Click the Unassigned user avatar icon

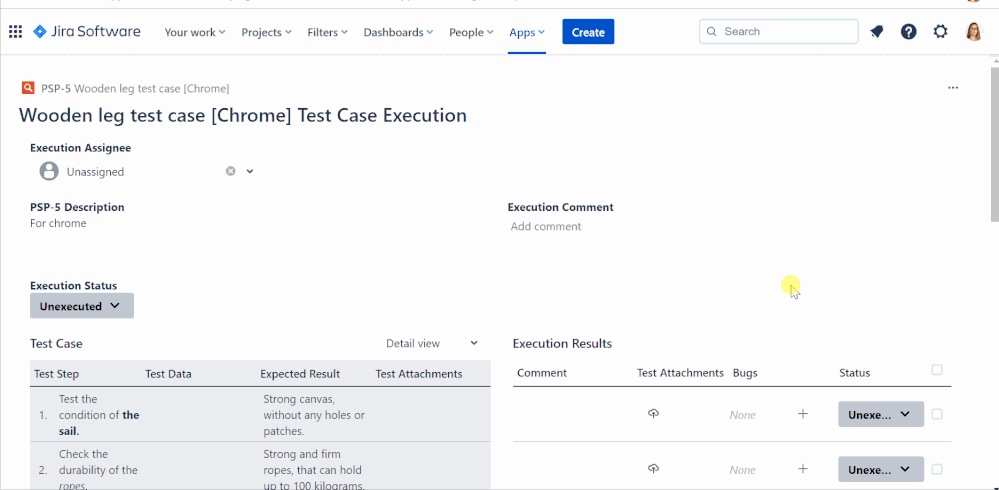point(49,171)
